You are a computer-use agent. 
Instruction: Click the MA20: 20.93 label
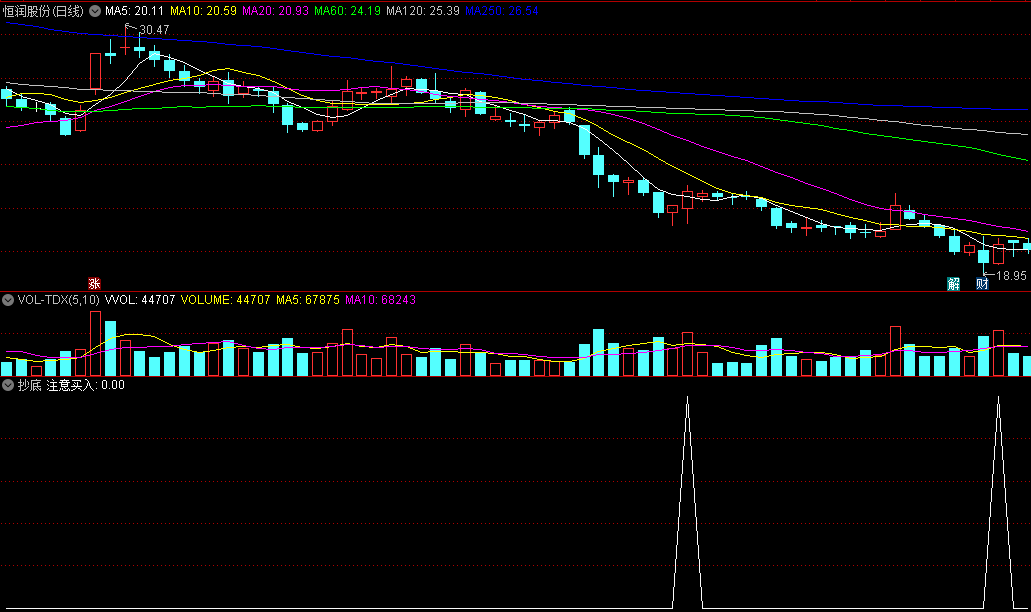(275, 11)
